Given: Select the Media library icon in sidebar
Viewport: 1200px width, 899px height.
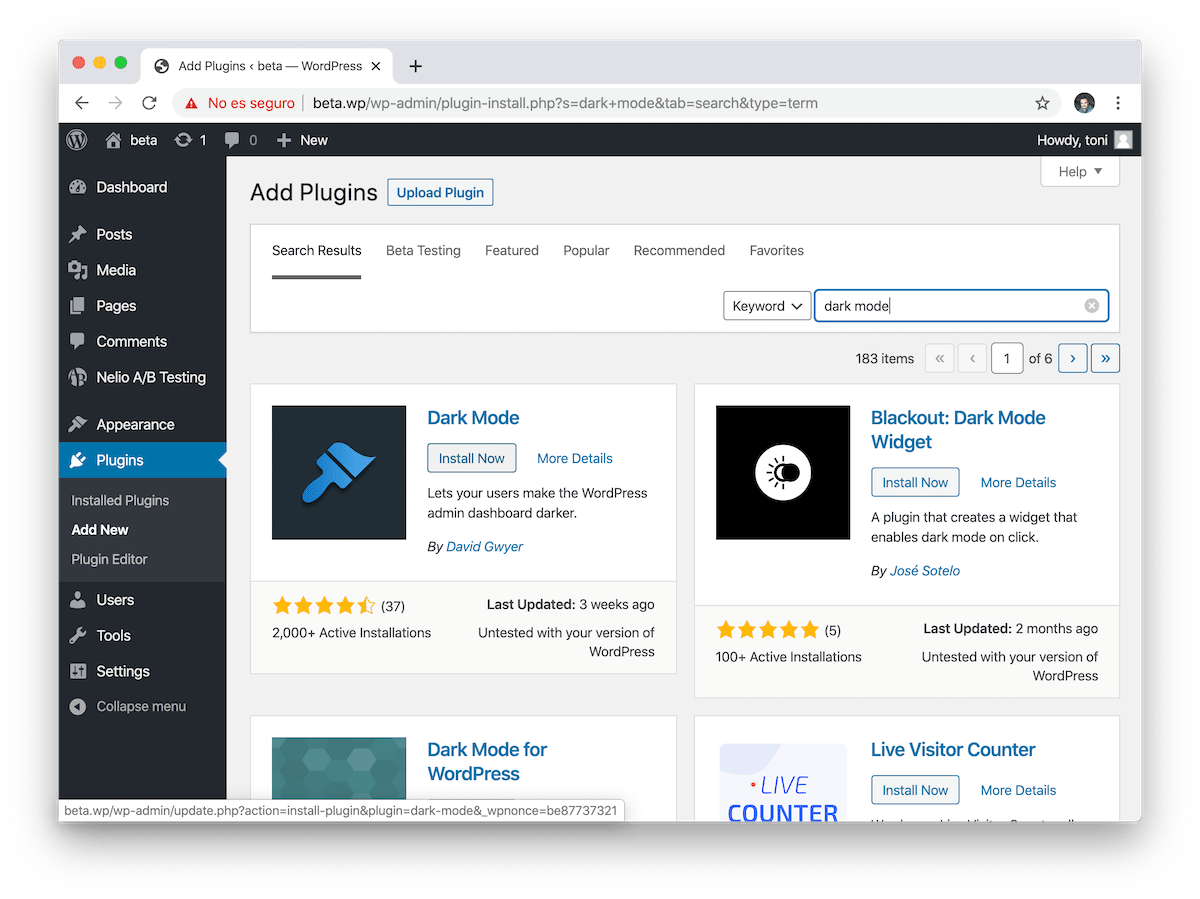Looking at the screenshot, I should tap(78, 269).
